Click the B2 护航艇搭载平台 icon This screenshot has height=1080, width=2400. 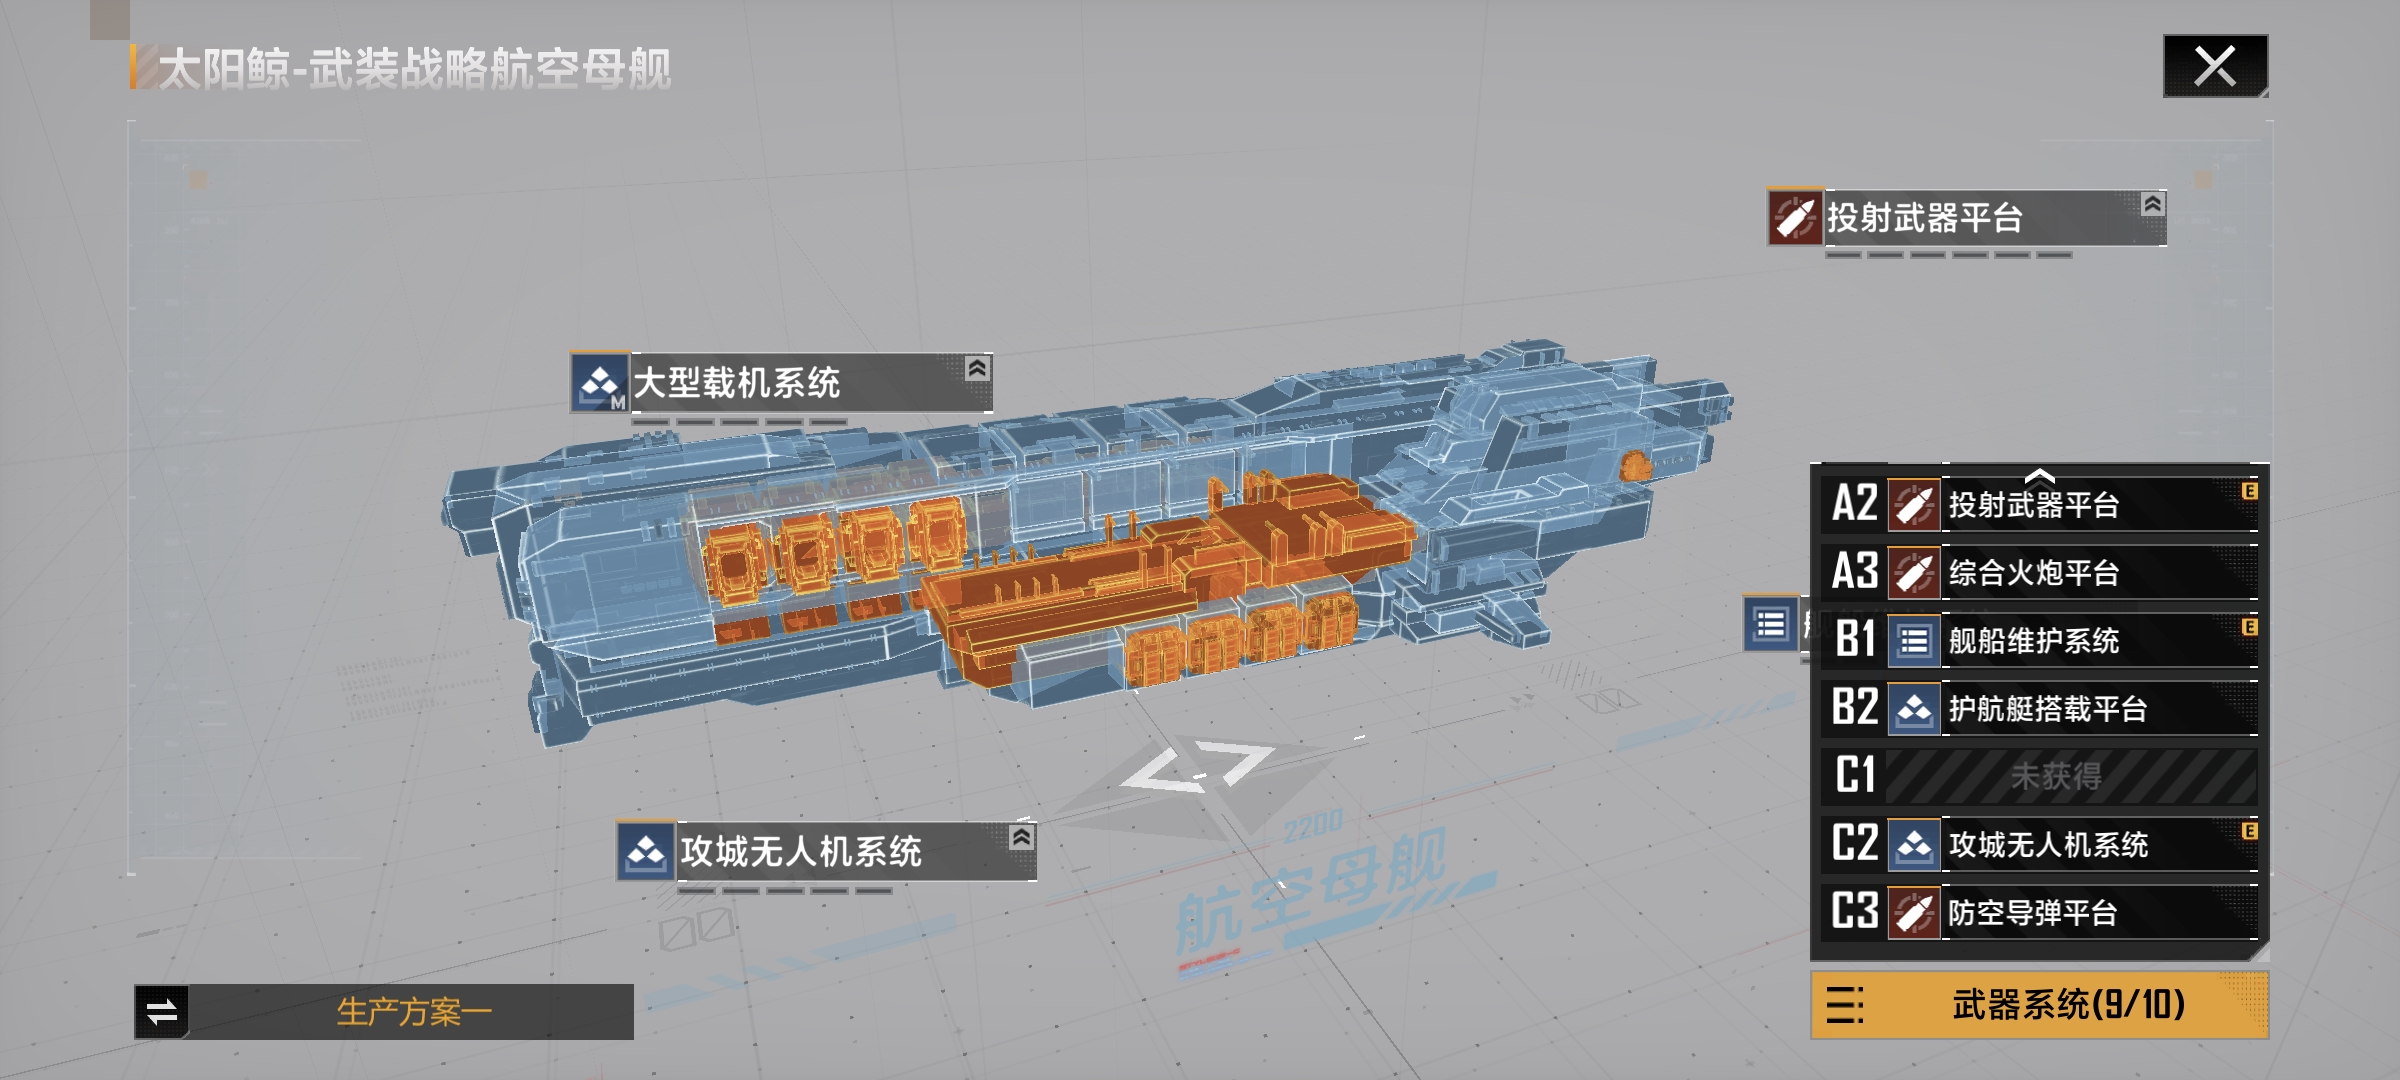[x=1913, y=709]
